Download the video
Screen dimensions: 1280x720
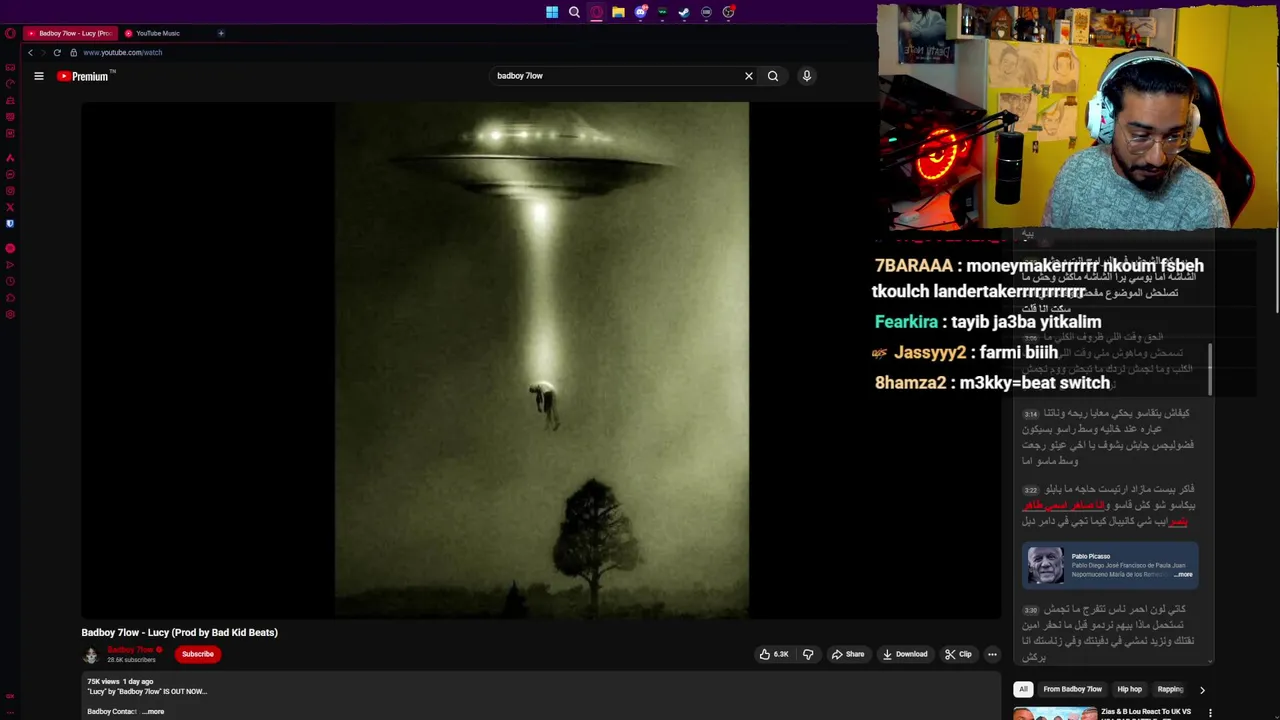point(905,654)
